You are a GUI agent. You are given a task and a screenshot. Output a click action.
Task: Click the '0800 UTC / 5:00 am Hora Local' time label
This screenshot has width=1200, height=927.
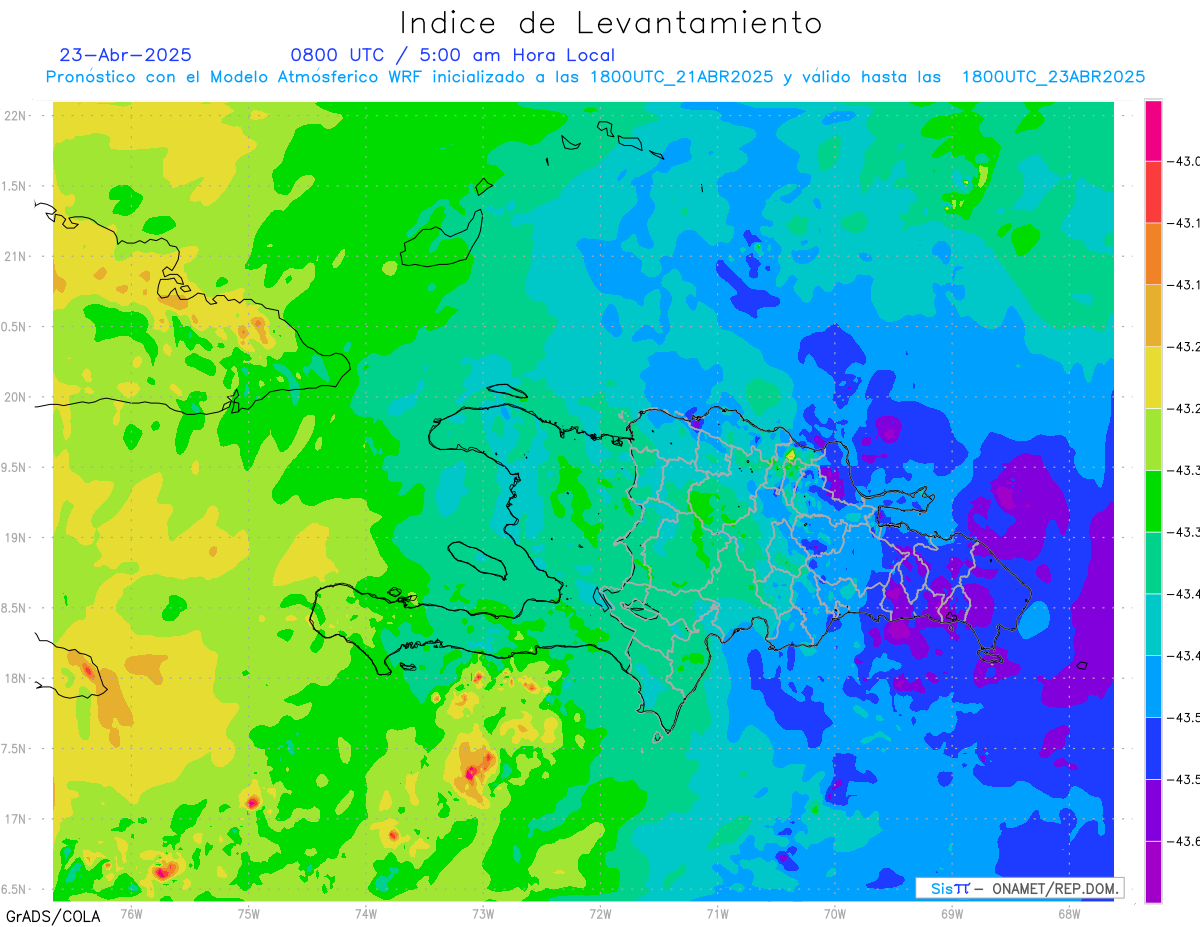click(453, 55)
